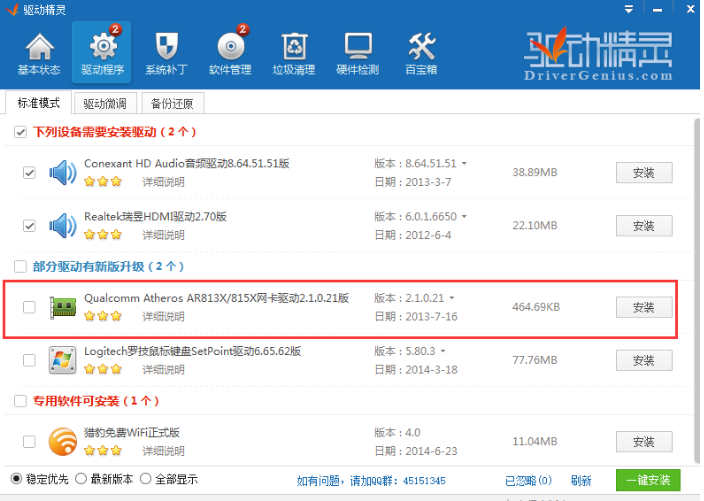This screenshot has width=704, height=501.
Task: Open 详细说明 for Conexant HD Audio
Action: [x=163, y=182]
